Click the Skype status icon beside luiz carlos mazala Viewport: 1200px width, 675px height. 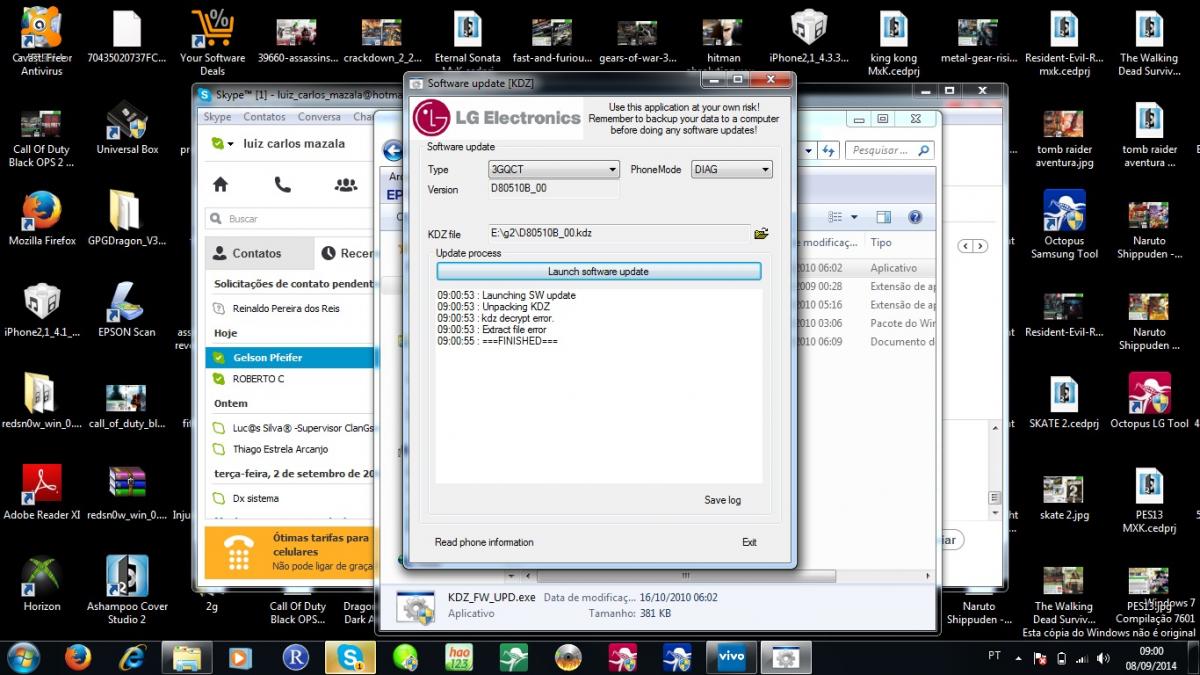(x=218, y=144)
